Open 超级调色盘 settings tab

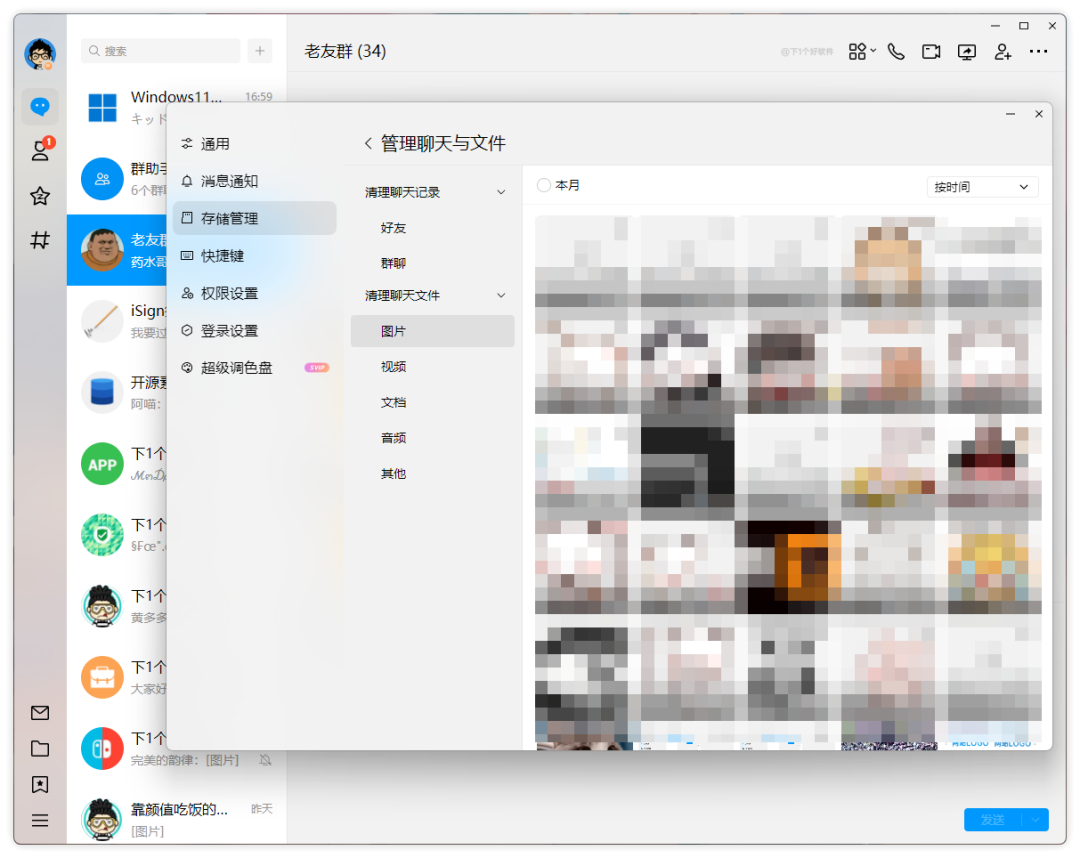pos(254,368)
